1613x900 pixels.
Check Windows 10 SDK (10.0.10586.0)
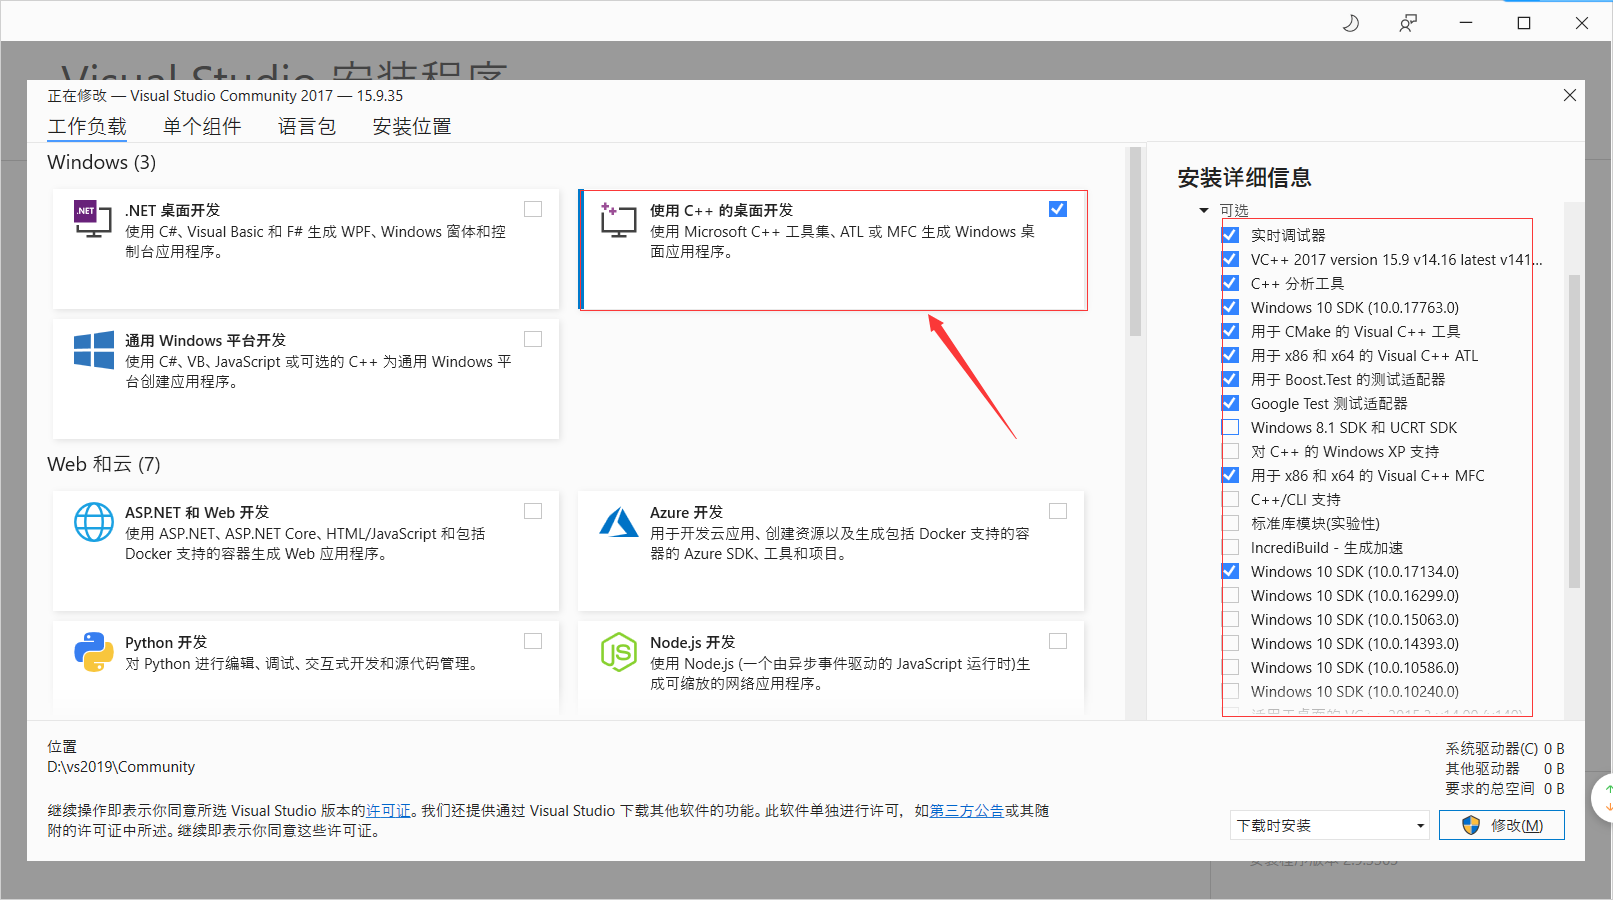click(x=1231, y=667)
